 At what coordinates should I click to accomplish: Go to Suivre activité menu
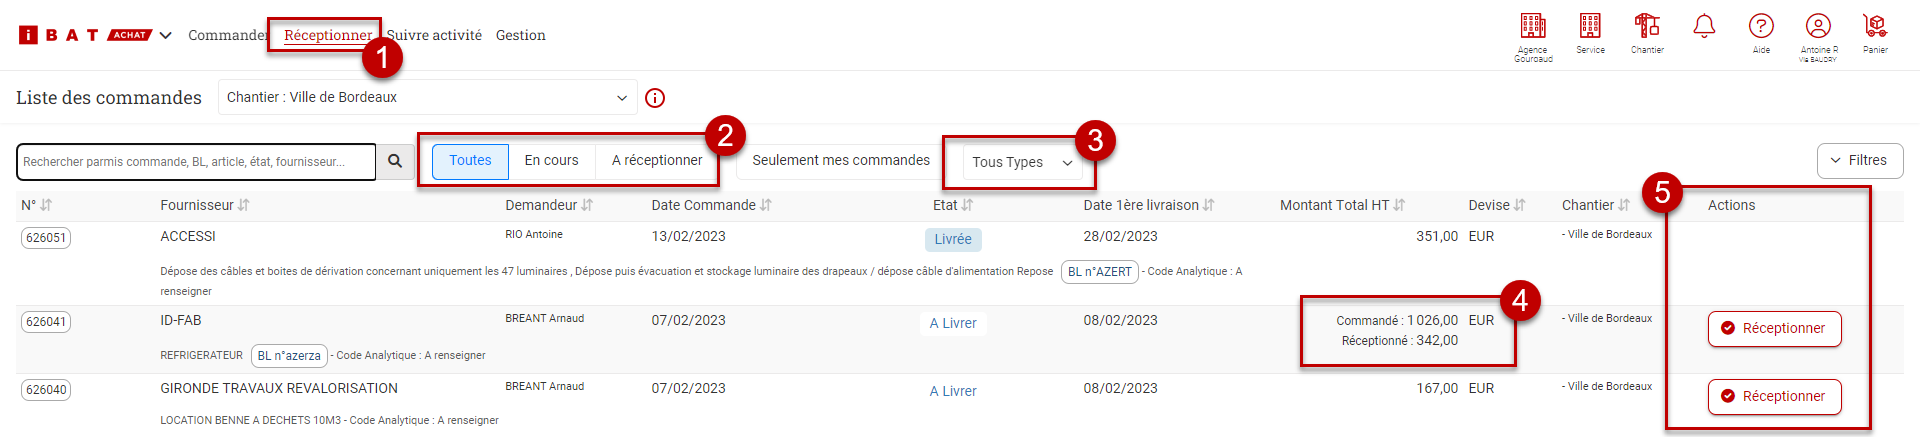point(434,36)
